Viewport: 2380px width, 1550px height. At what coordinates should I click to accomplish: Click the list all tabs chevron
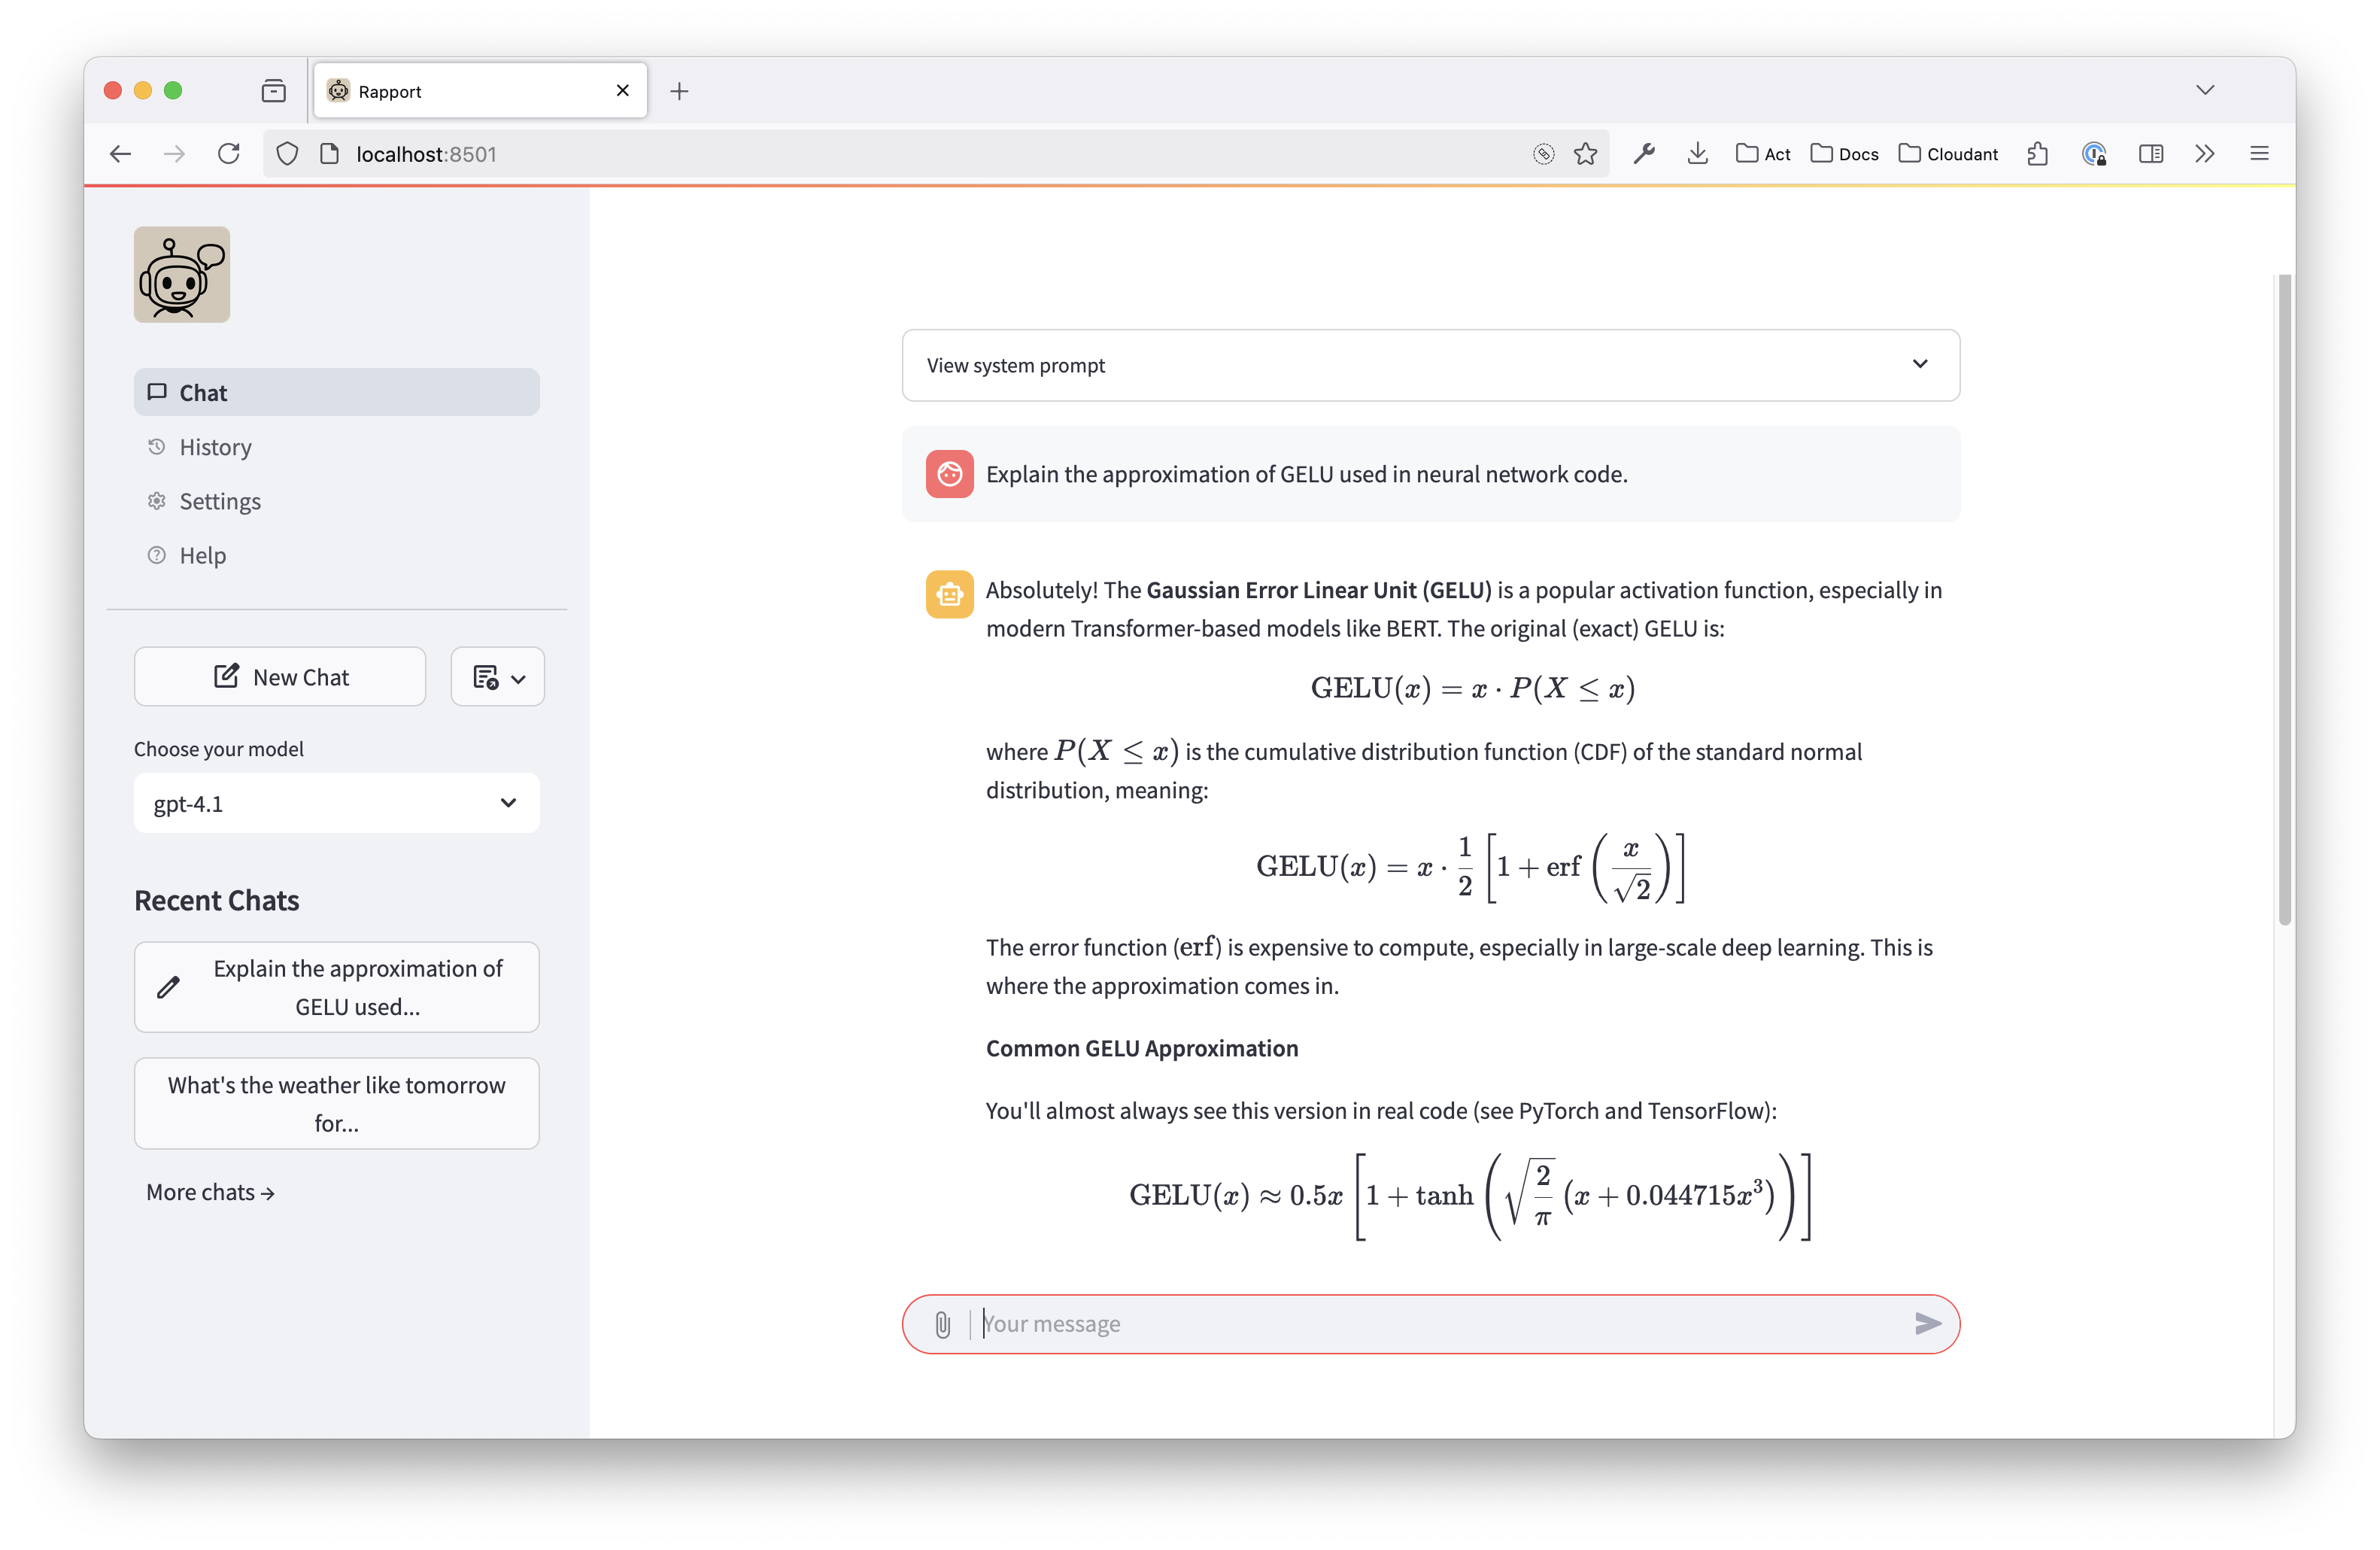(2205, 90)
